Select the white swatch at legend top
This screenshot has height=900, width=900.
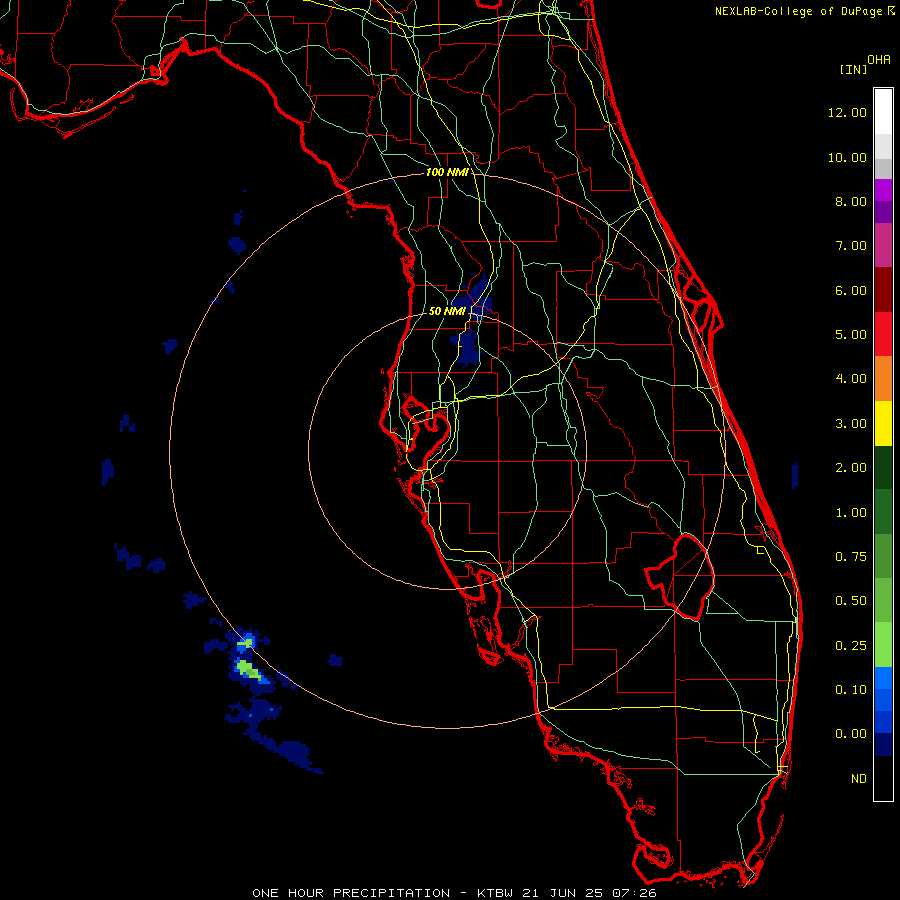coord(883,112)
